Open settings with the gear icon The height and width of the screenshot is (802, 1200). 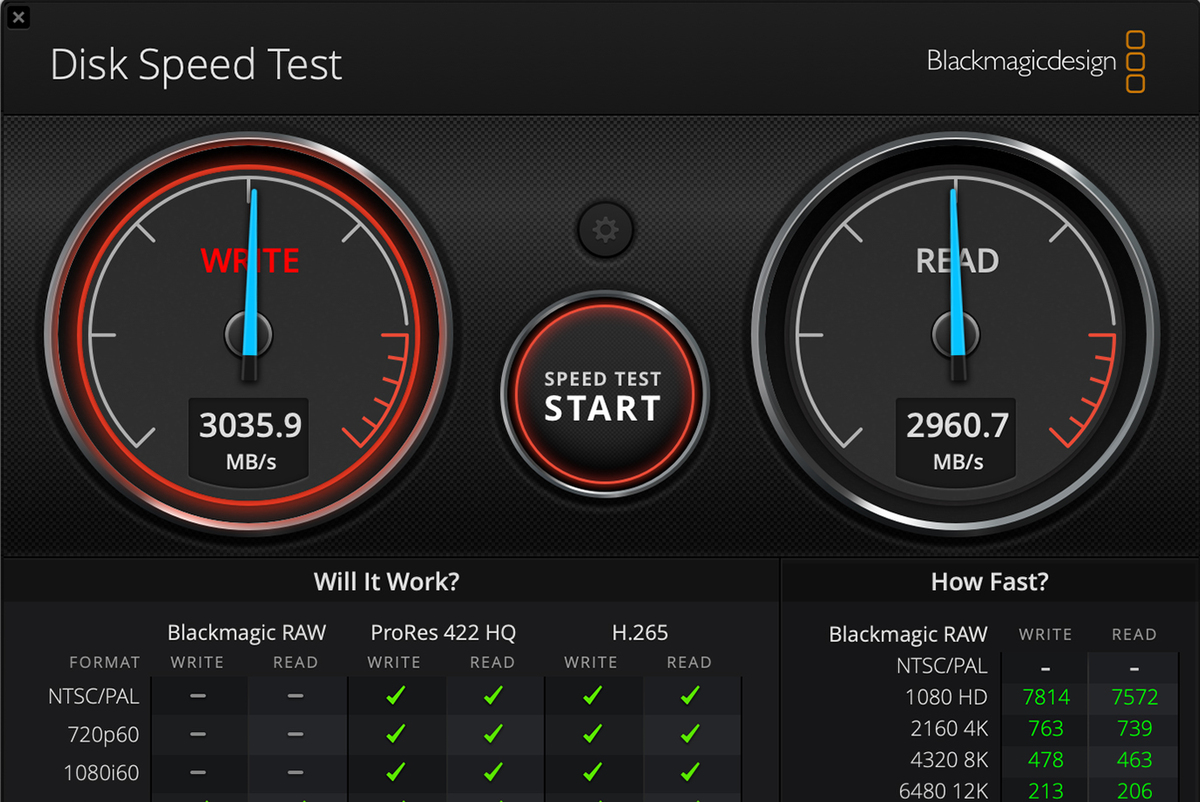[605, 230]
